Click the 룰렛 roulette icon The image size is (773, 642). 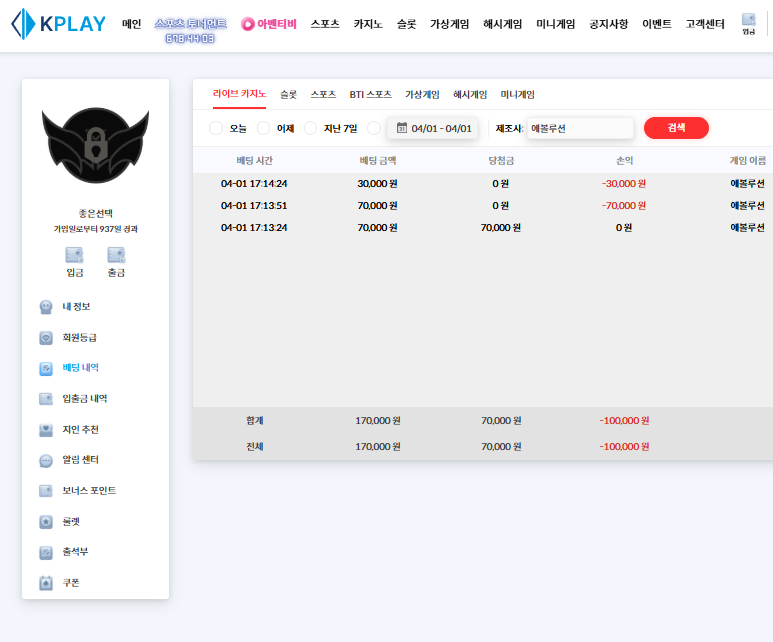pos(46,522)
